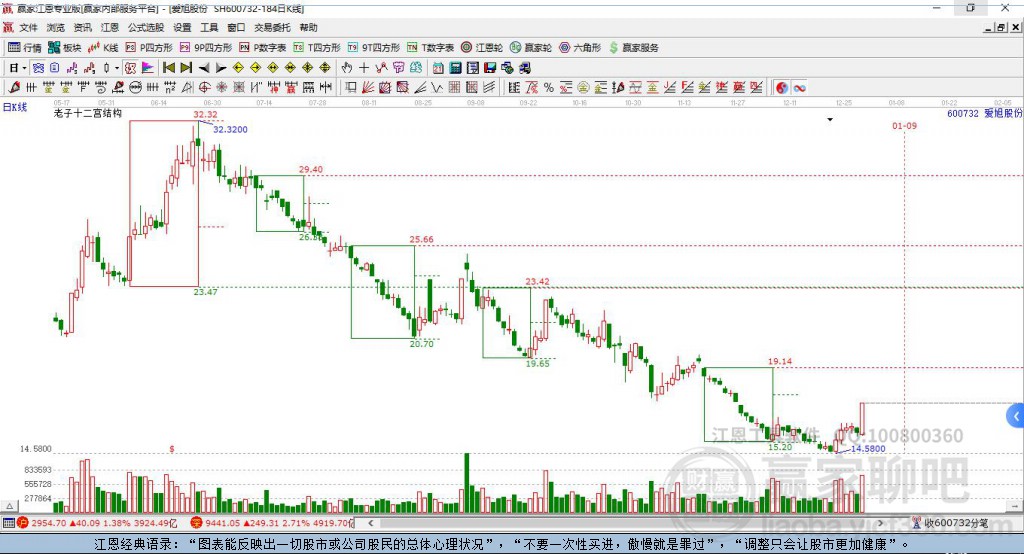Open the 9P四方形 tool
The width and height of the screenshot is (1024, 554).
[206, 48]
